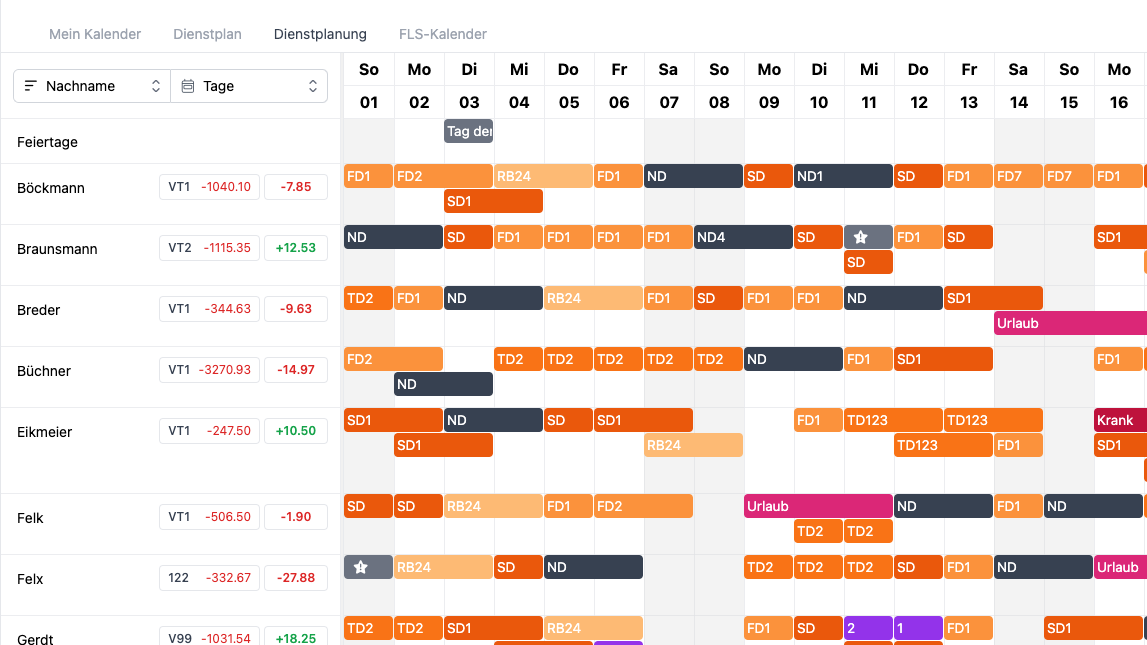Expand the Nachname sort dropdown chevron
The height and width of the screenshot is (645, 1147).
(156, 86)
